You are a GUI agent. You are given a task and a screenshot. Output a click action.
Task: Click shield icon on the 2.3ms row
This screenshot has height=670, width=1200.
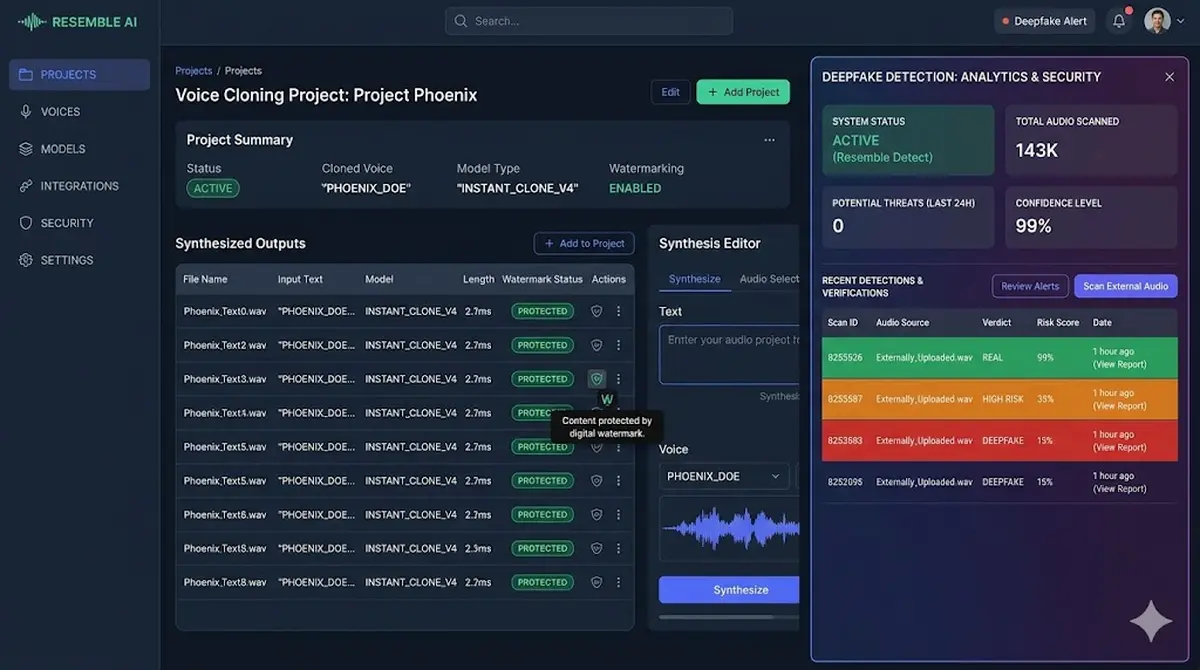597,548
